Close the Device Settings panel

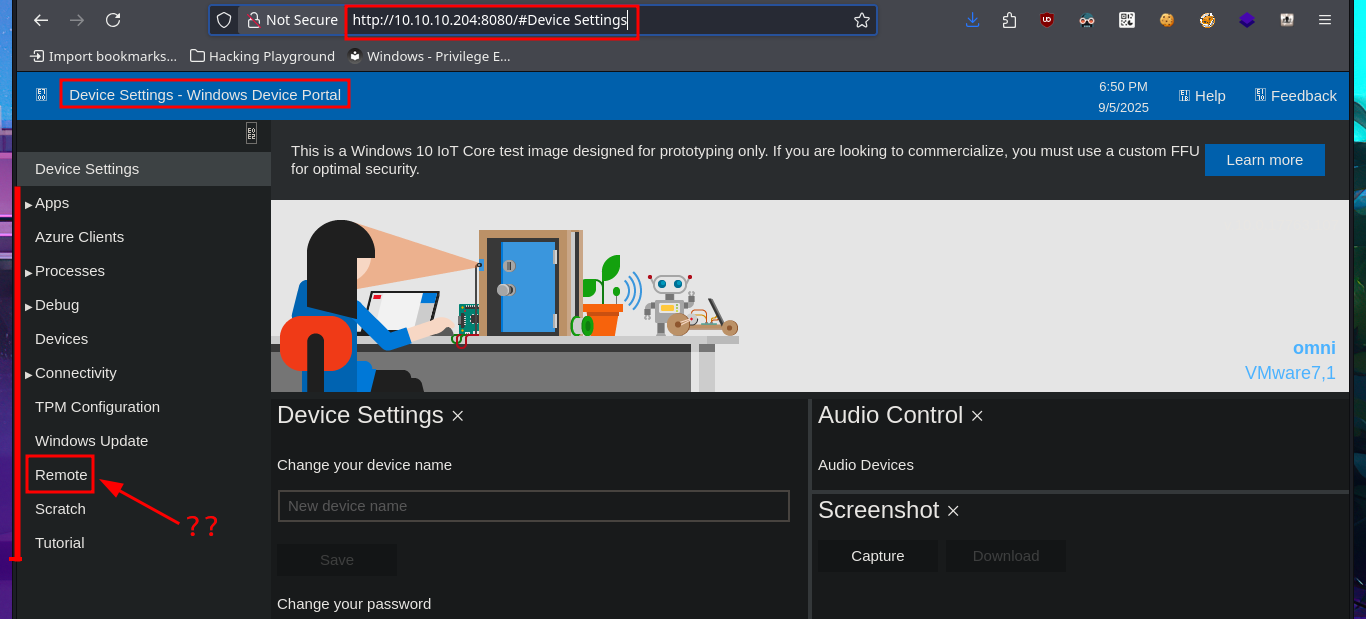(457, 416)
